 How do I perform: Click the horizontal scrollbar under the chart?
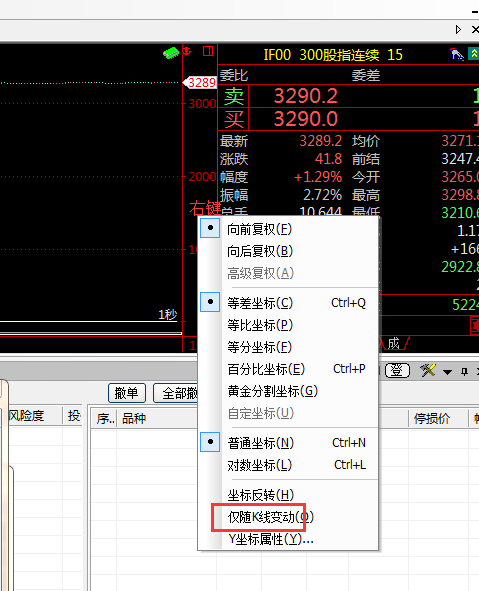[91, 333]
